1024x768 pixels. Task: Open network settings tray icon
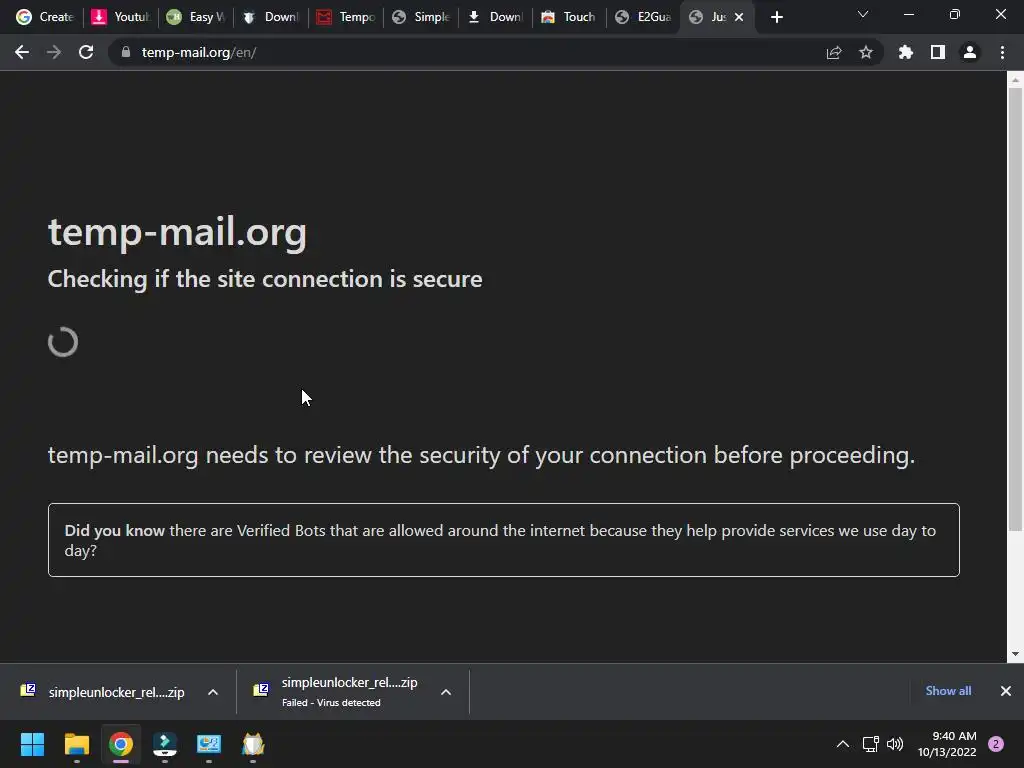[871, 744]
